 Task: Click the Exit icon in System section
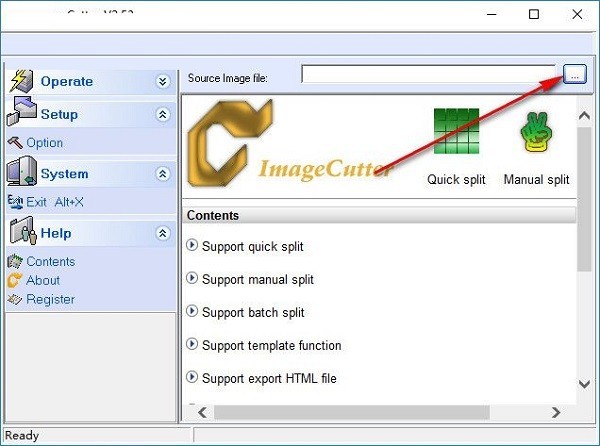pos(15,202)
